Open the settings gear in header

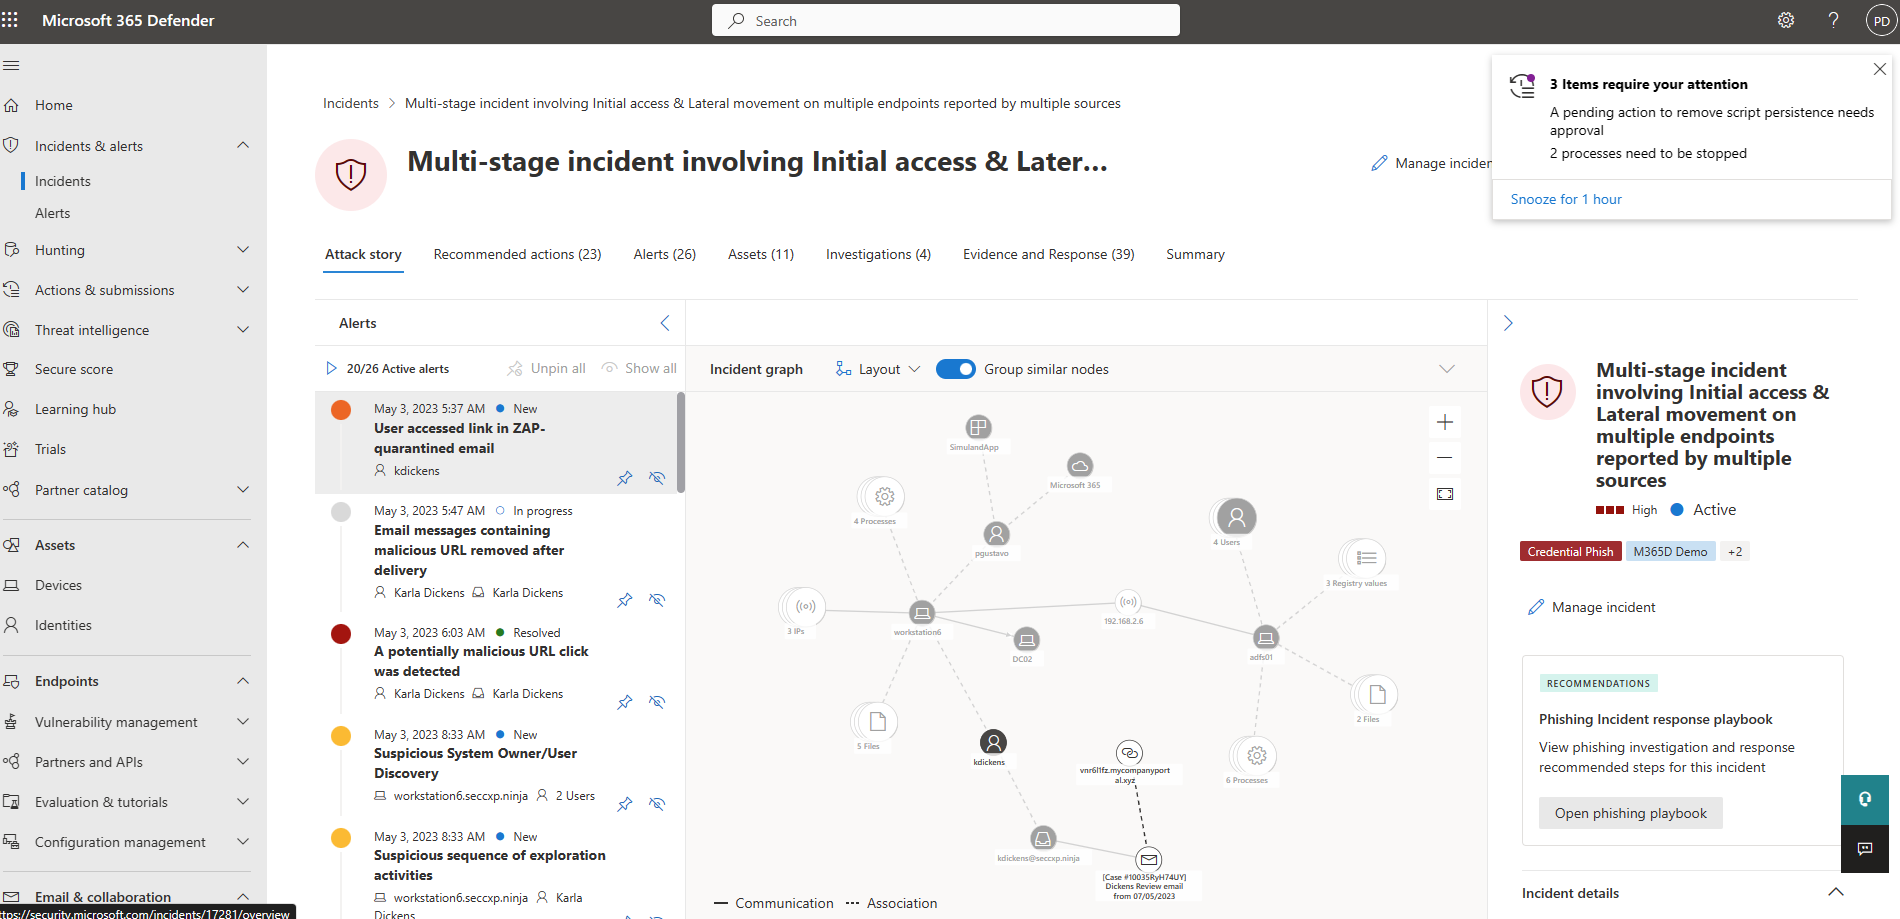pyautogui.click(x=1786, y=20)
